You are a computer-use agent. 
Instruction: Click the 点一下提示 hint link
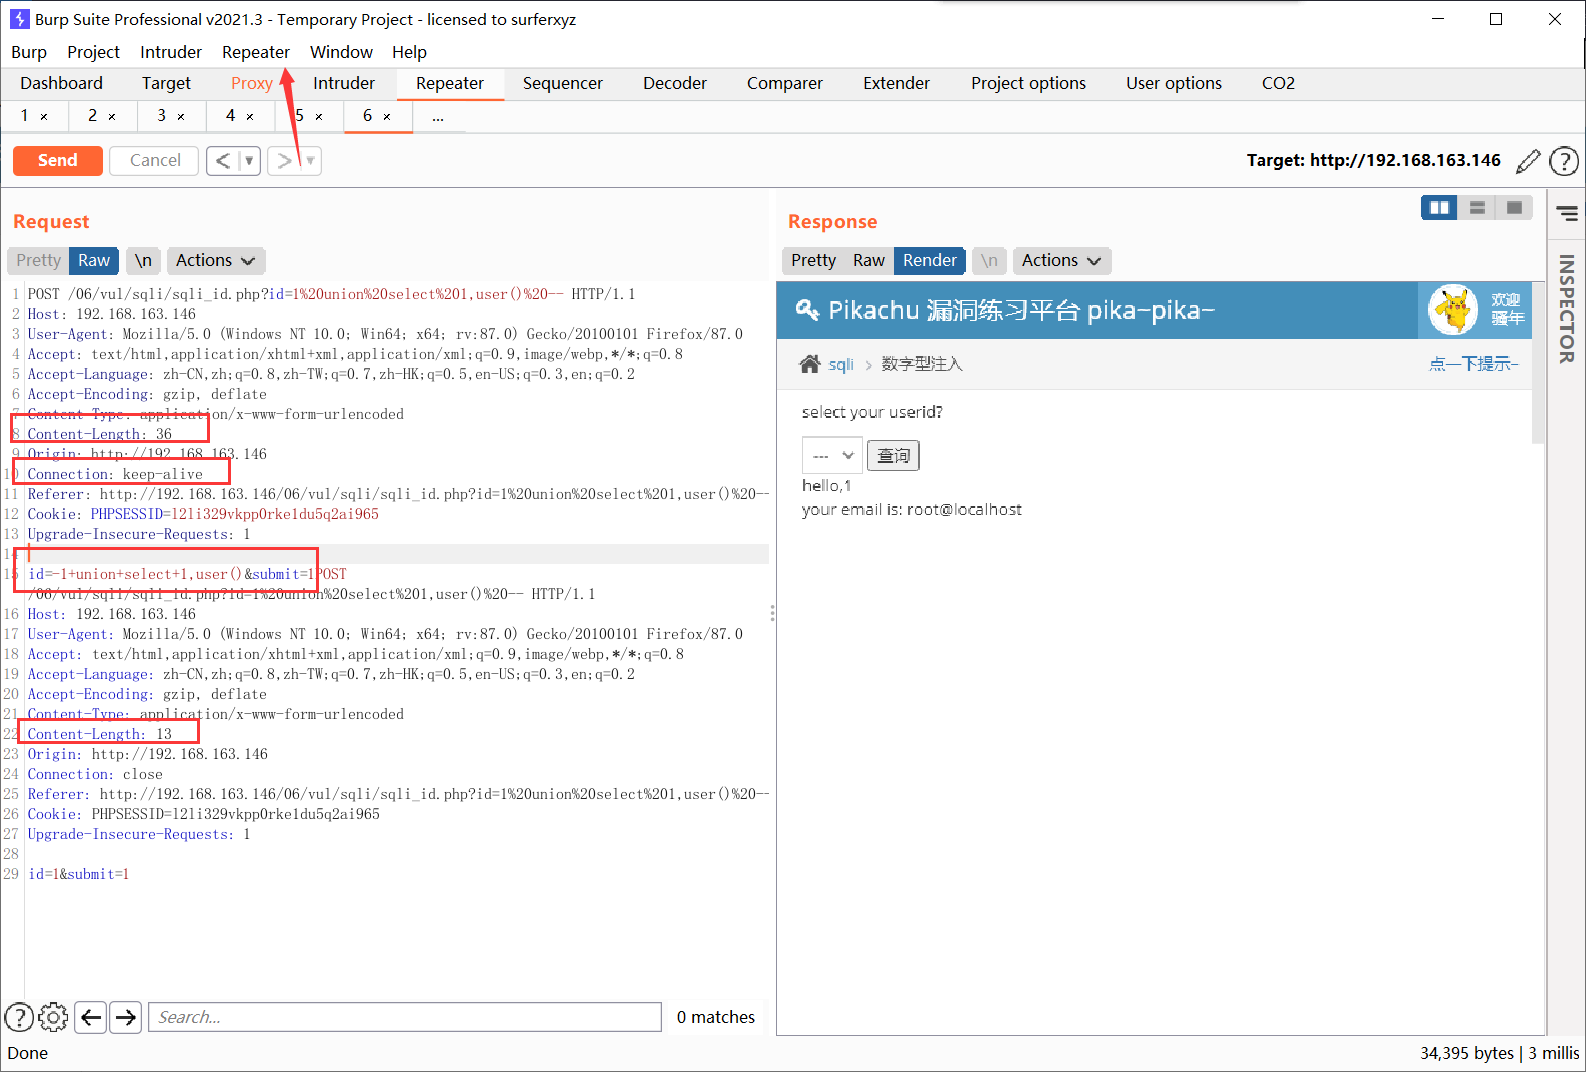tap(1474, 364)
